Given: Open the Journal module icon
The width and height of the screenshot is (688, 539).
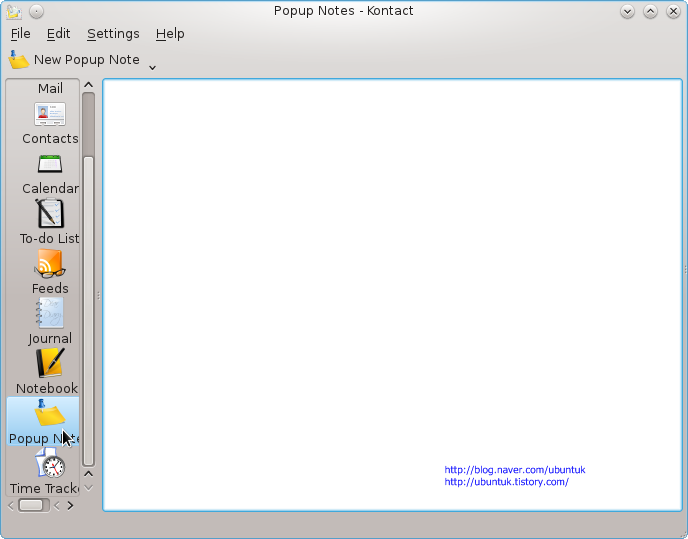Looking at the screenshot, I should 50,313.
